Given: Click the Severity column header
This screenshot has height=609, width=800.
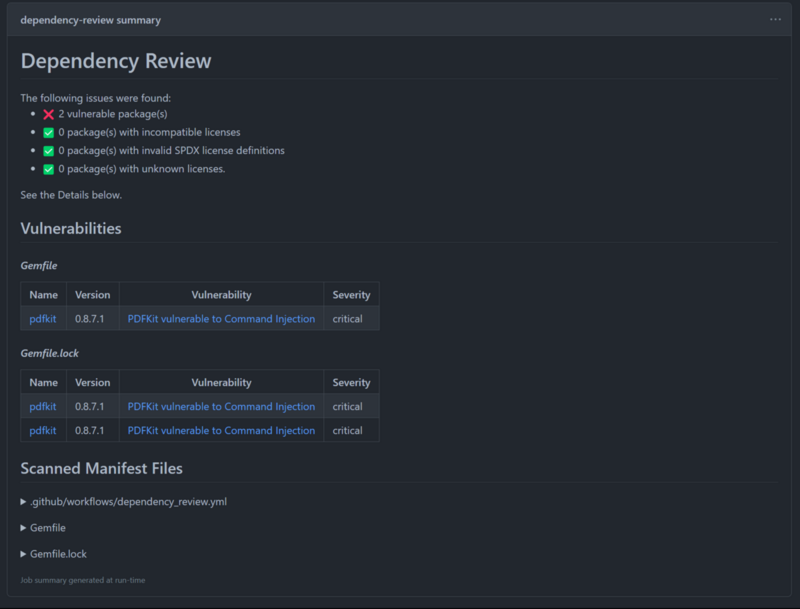Looking at the screenshot, I should coord(351,294).
